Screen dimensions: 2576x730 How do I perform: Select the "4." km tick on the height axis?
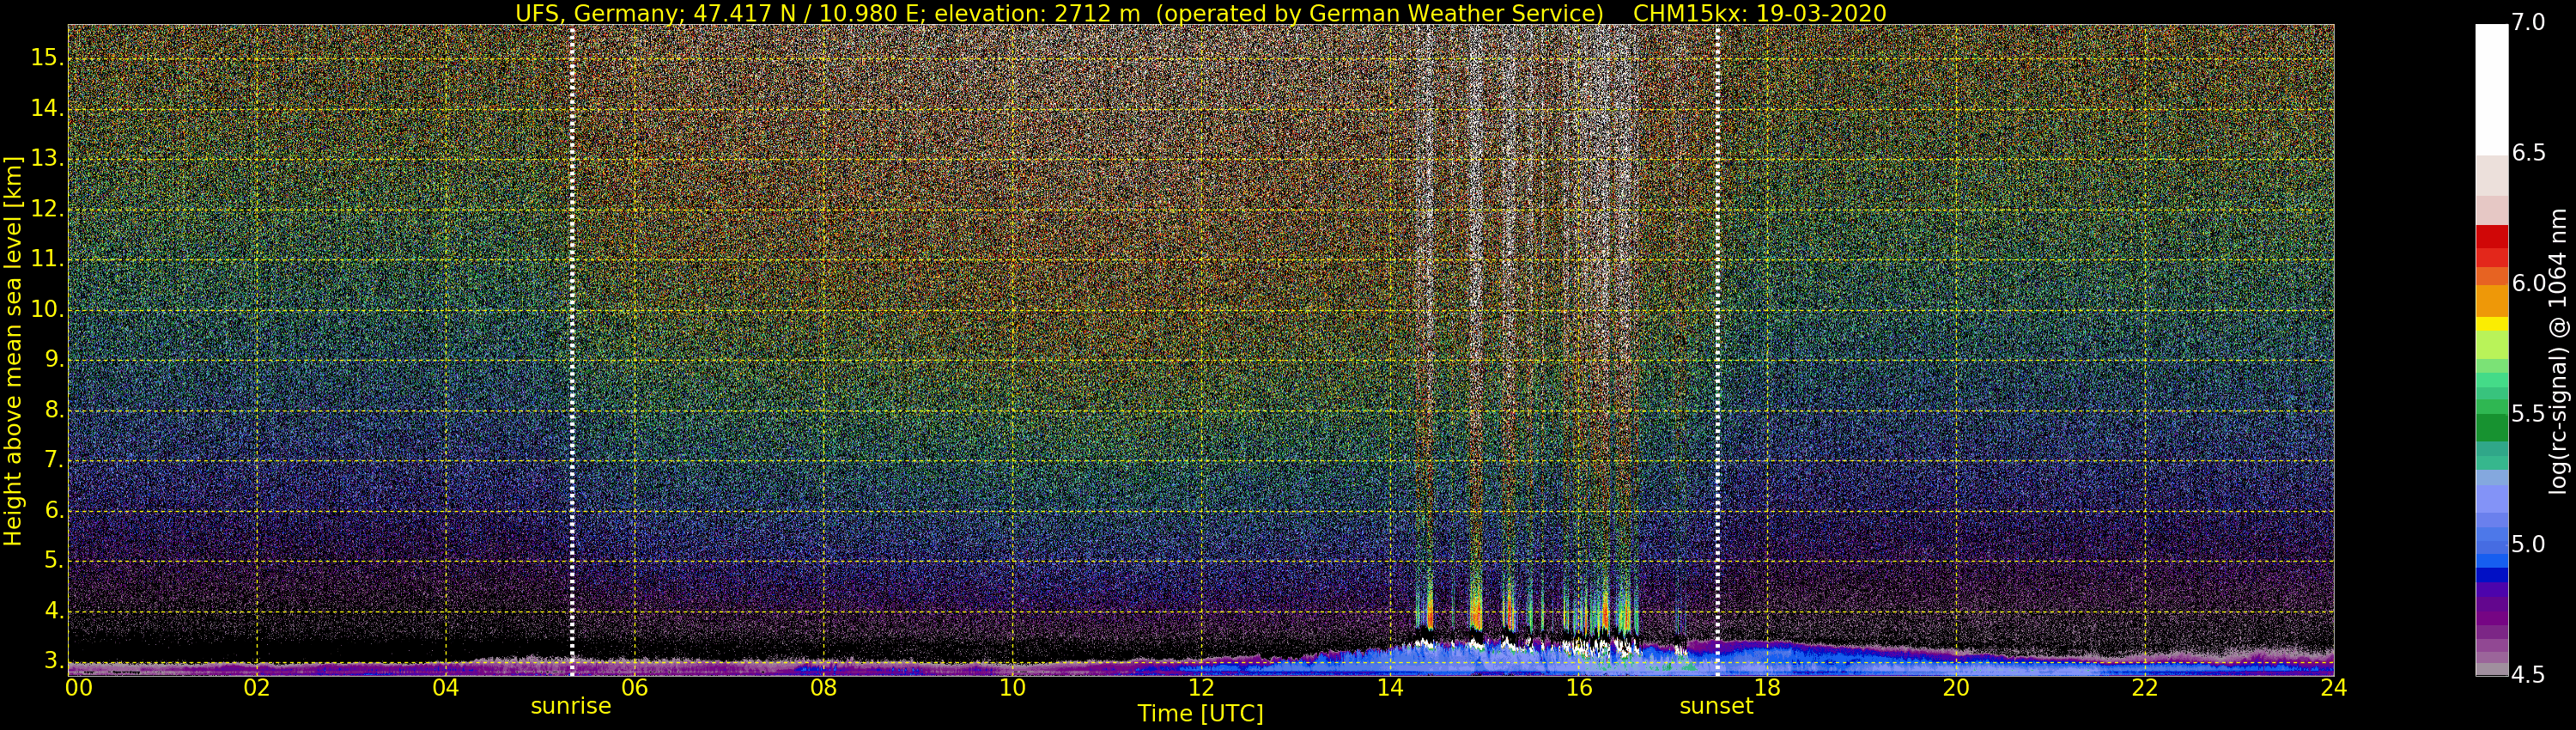pos(52,611)
